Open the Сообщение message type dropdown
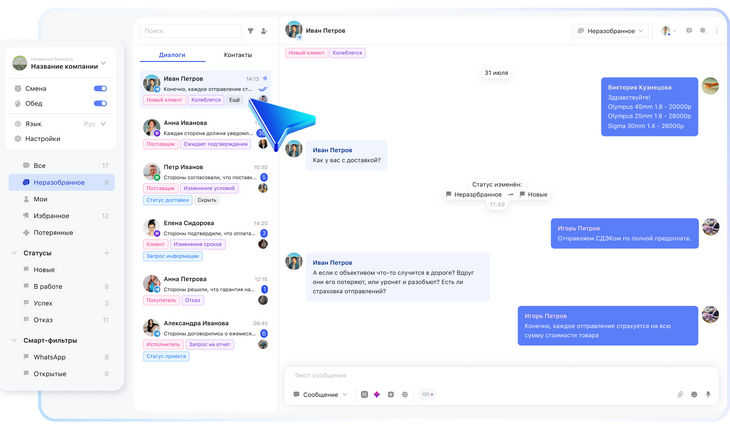The height and width of the screenshot is (430, 730). click(x=320, y=395)
